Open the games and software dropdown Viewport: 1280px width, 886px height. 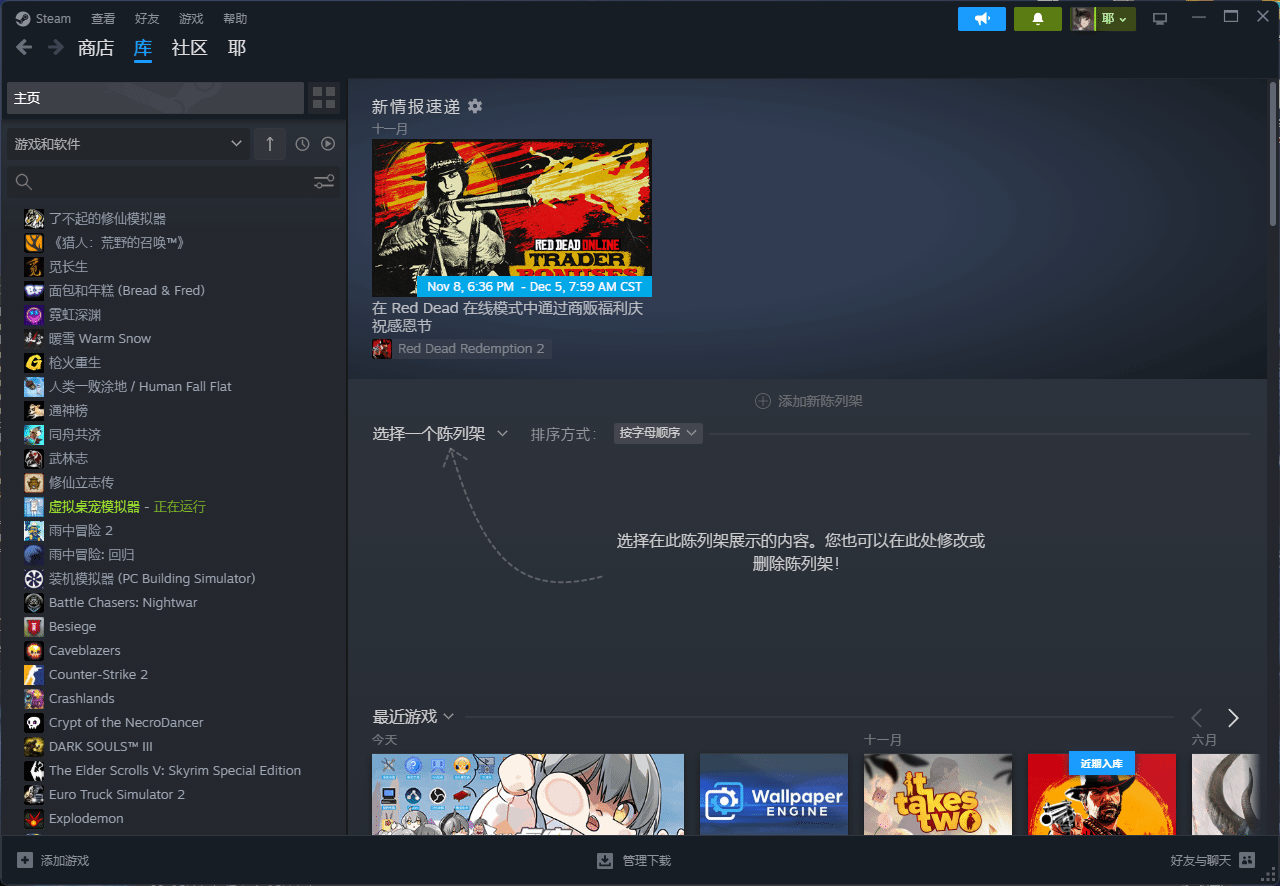[128, 144]
